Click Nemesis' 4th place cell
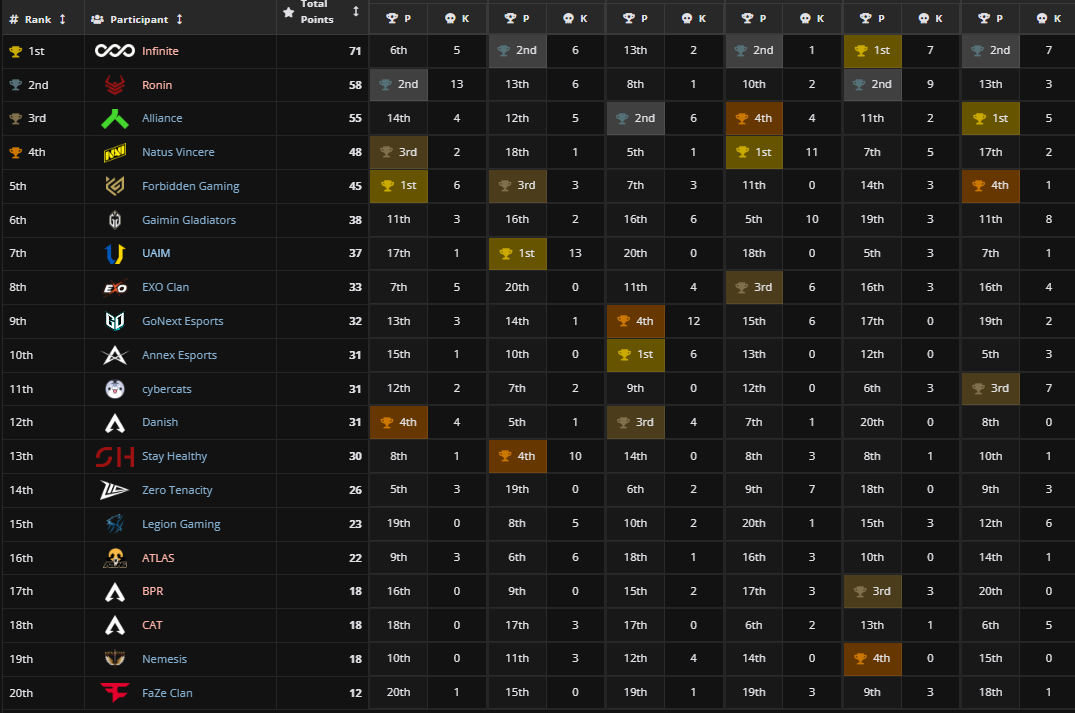 coord(872,659)
